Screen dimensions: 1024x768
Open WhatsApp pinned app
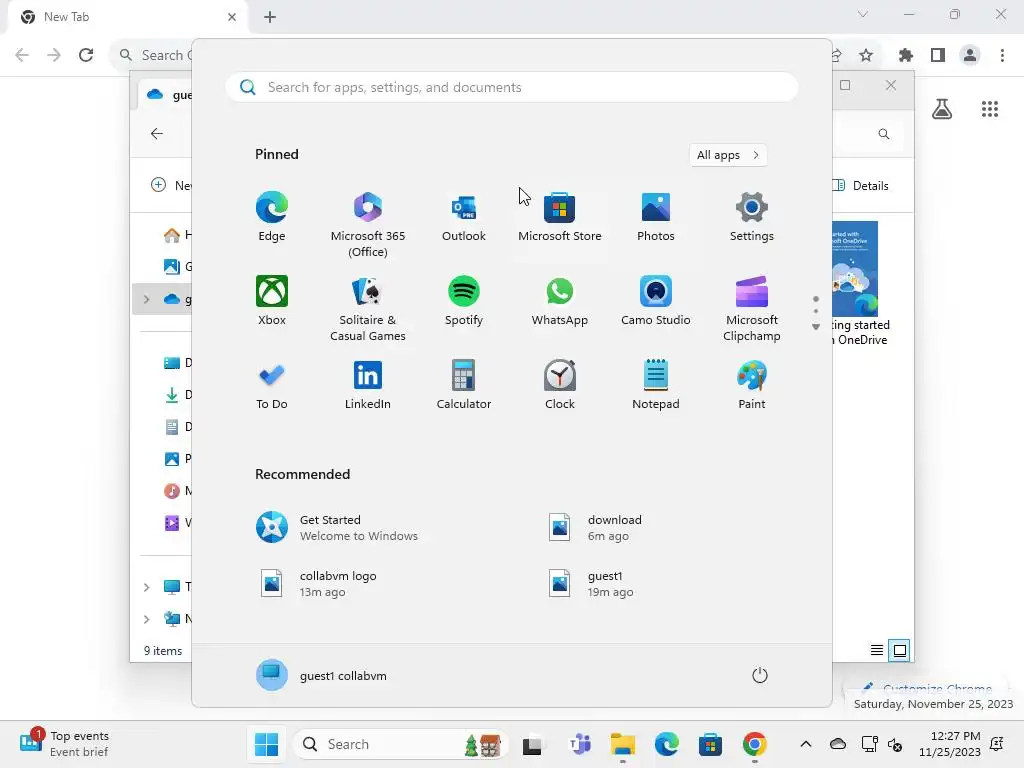(x=560, y=301)
